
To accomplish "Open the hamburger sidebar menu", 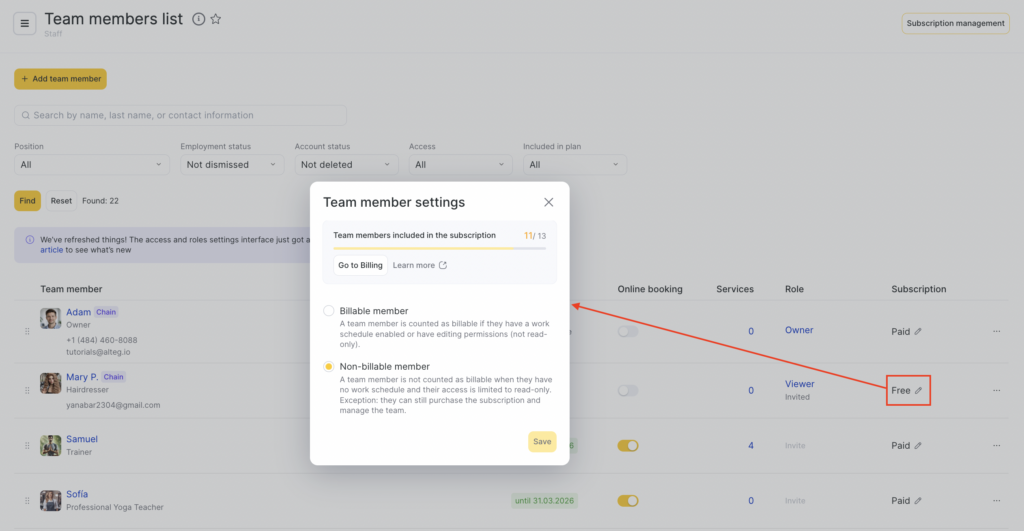I will click(25, 23).
